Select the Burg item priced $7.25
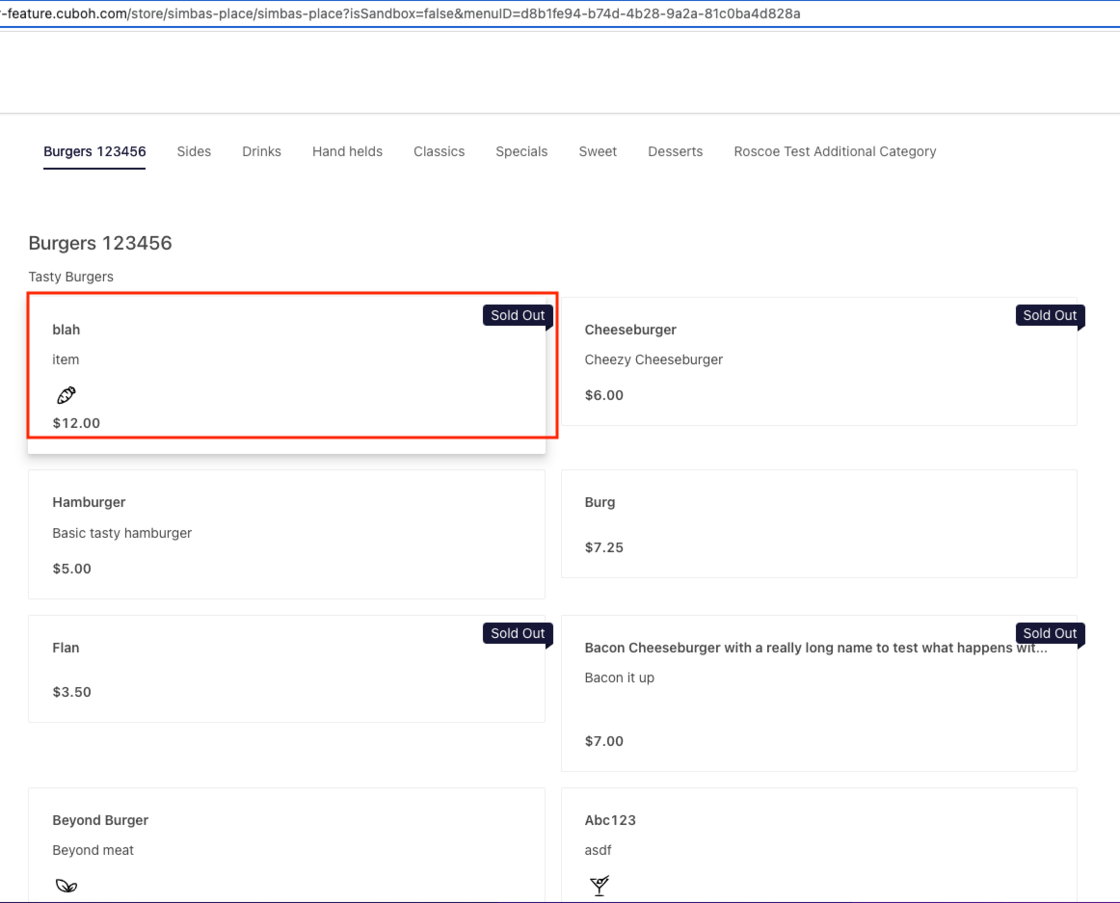Screen dimensions: 1120x903 click(818, 523)
